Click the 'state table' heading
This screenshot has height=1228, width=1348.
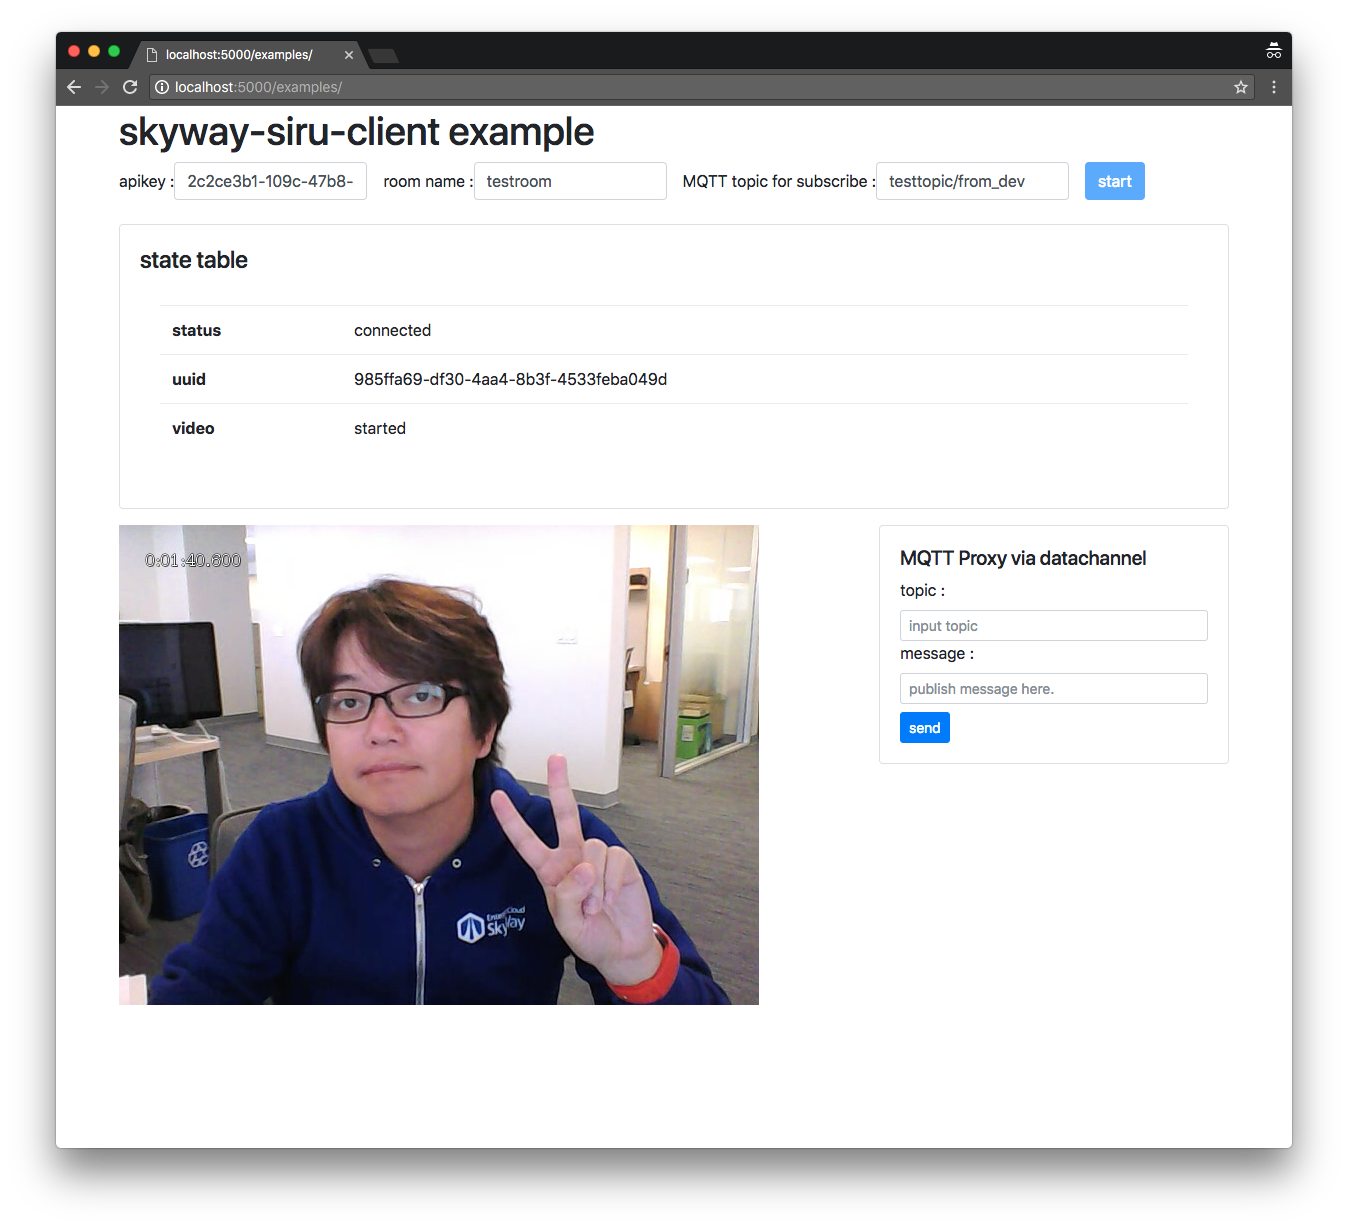(194, 260)
